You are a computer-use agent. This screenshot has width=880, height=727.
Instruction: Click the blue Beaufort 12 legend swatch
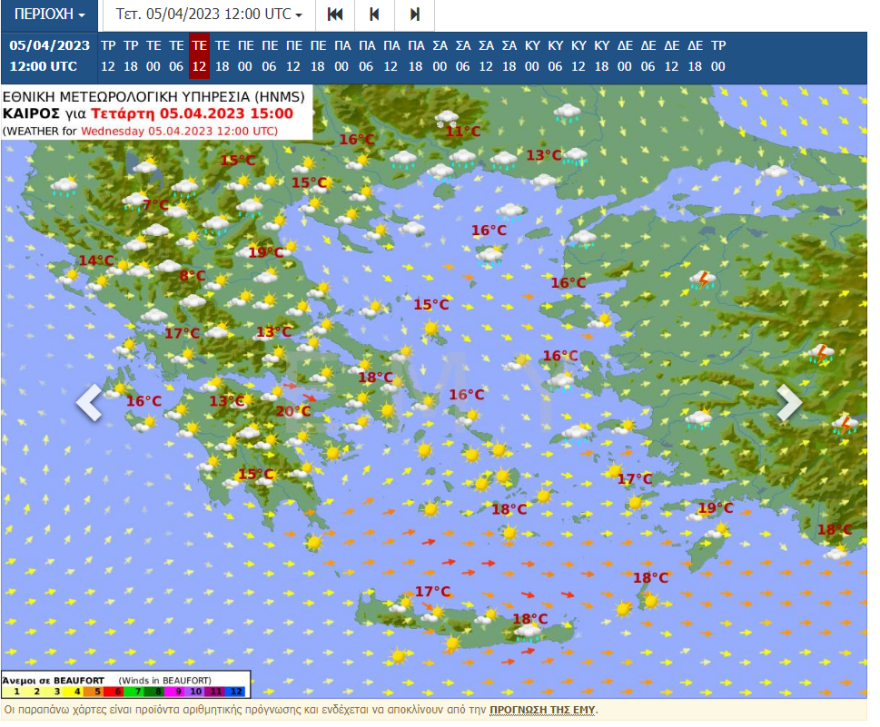point(237,691)
